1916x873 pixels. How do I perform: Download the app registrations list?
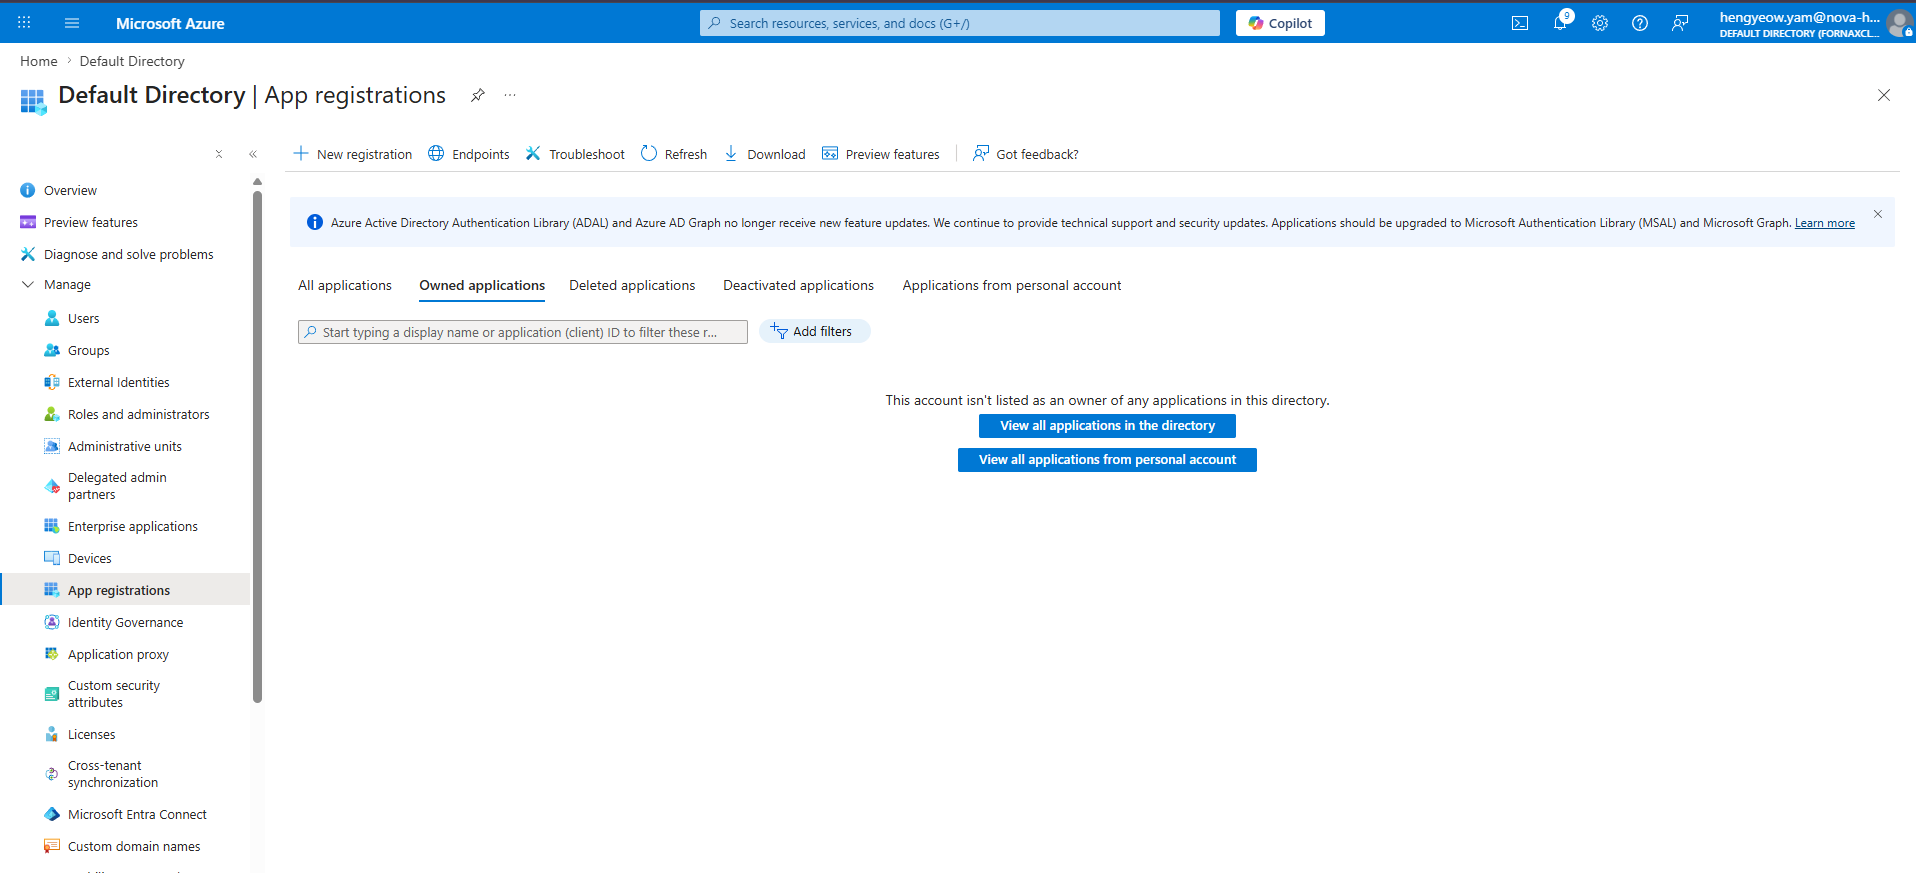coord(765,154)
